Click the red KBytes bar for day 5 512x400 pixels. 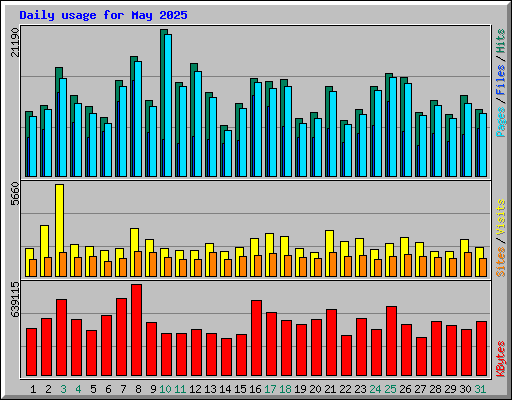(91, 353)
